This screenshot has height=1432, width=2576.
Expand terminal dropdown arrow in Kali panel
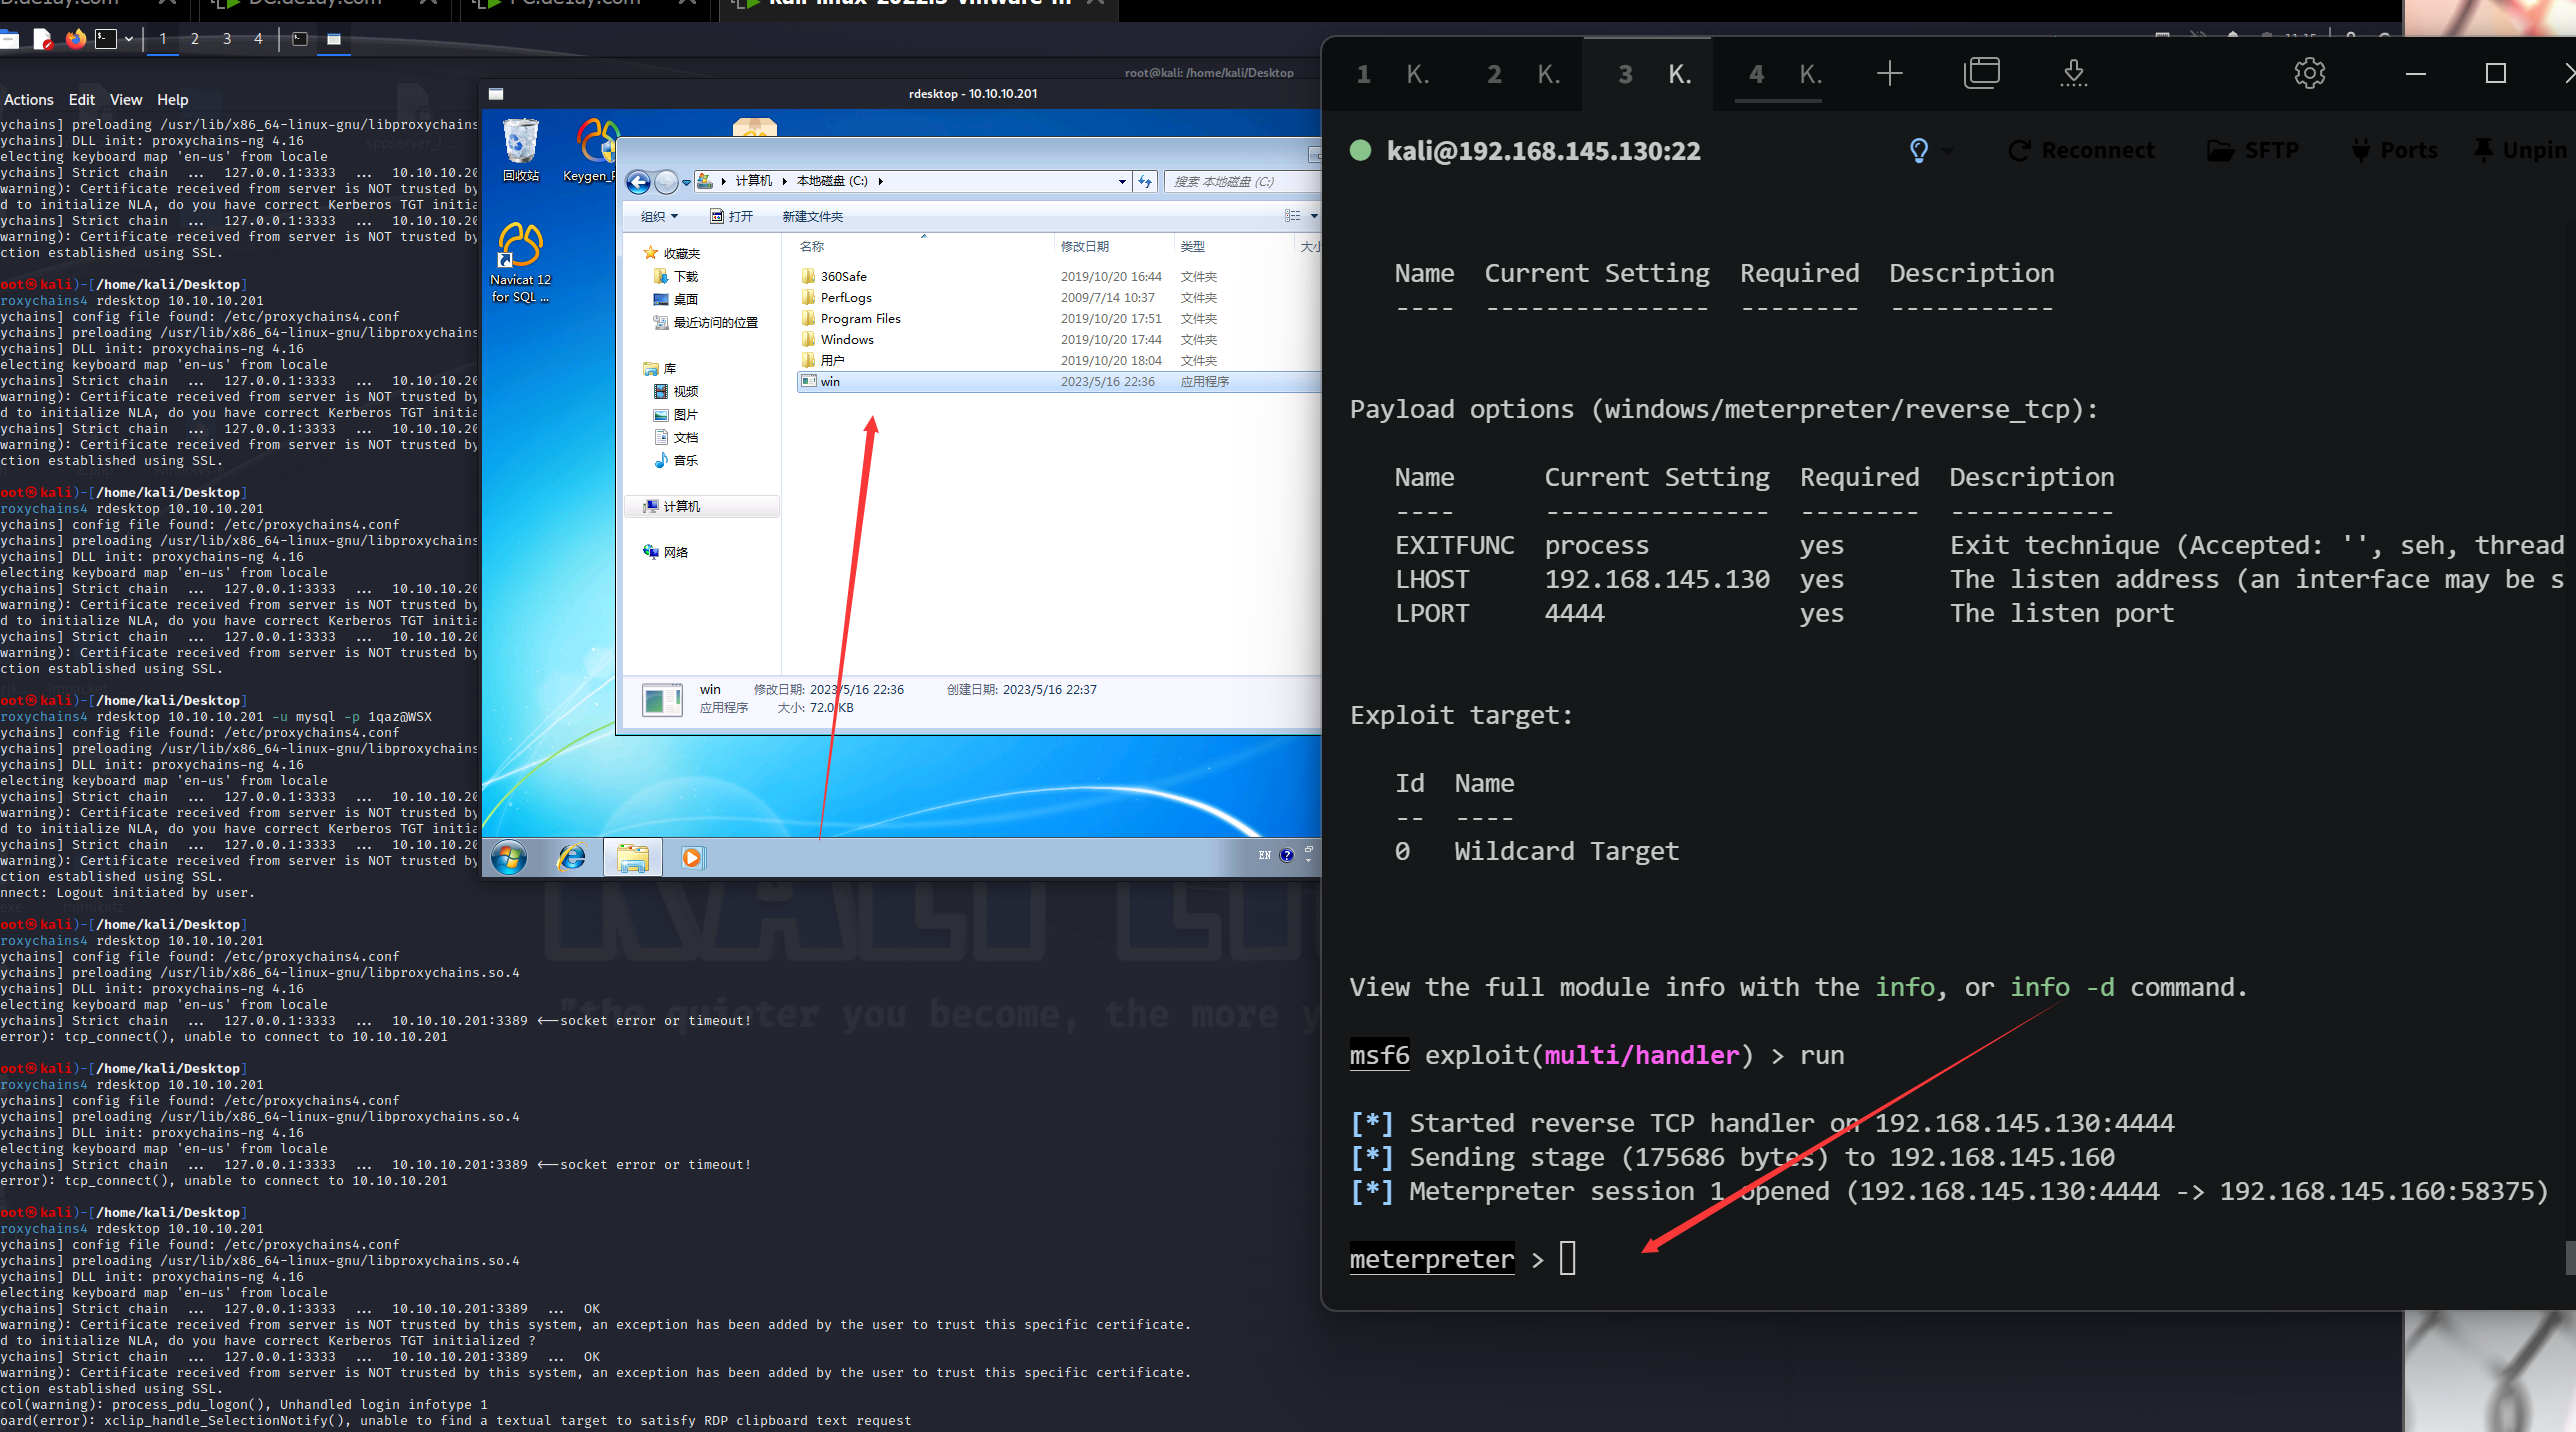(128, 39)
